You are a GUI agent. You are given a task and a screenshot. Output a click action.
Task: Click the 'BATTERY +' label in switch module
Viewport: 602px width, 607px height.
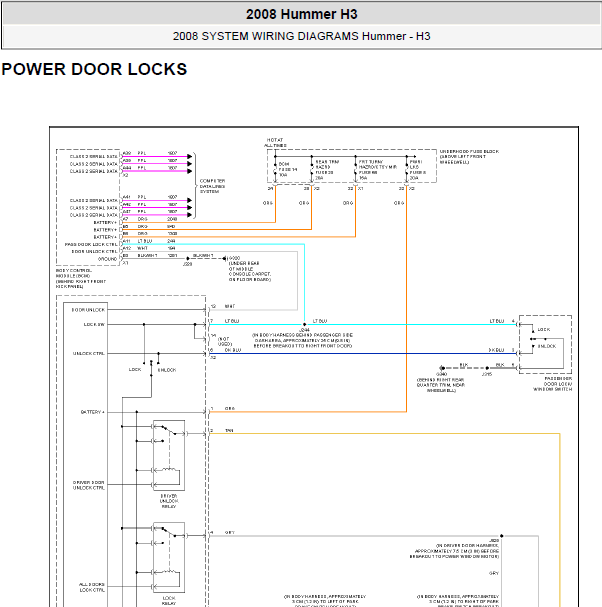click(x=93, y=412)
